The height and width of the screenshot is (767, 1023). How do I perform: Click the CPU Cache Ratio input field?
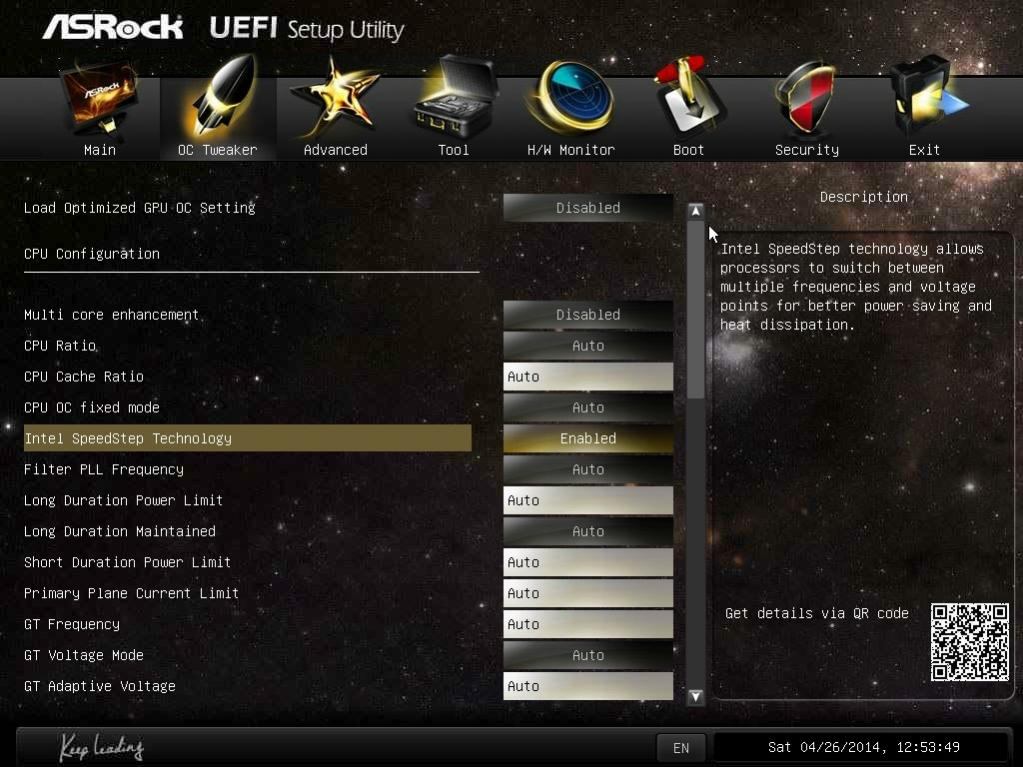pos(588,376)
